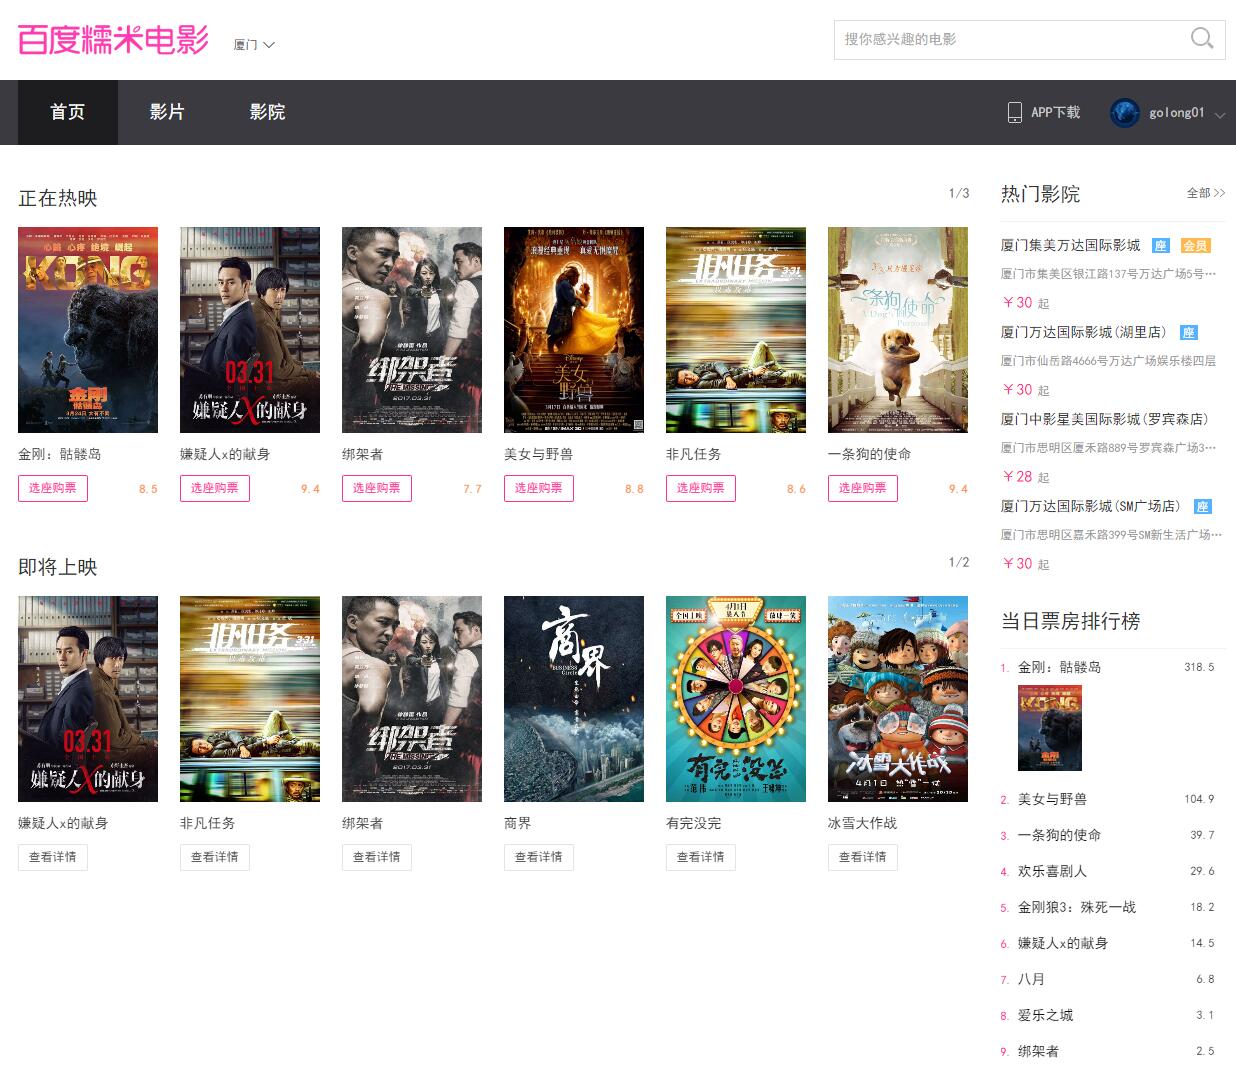This screenshot has height=1080, width=1236.
Task: Click 选座购票 for 绑架者
Action: (x=377, y=488)
